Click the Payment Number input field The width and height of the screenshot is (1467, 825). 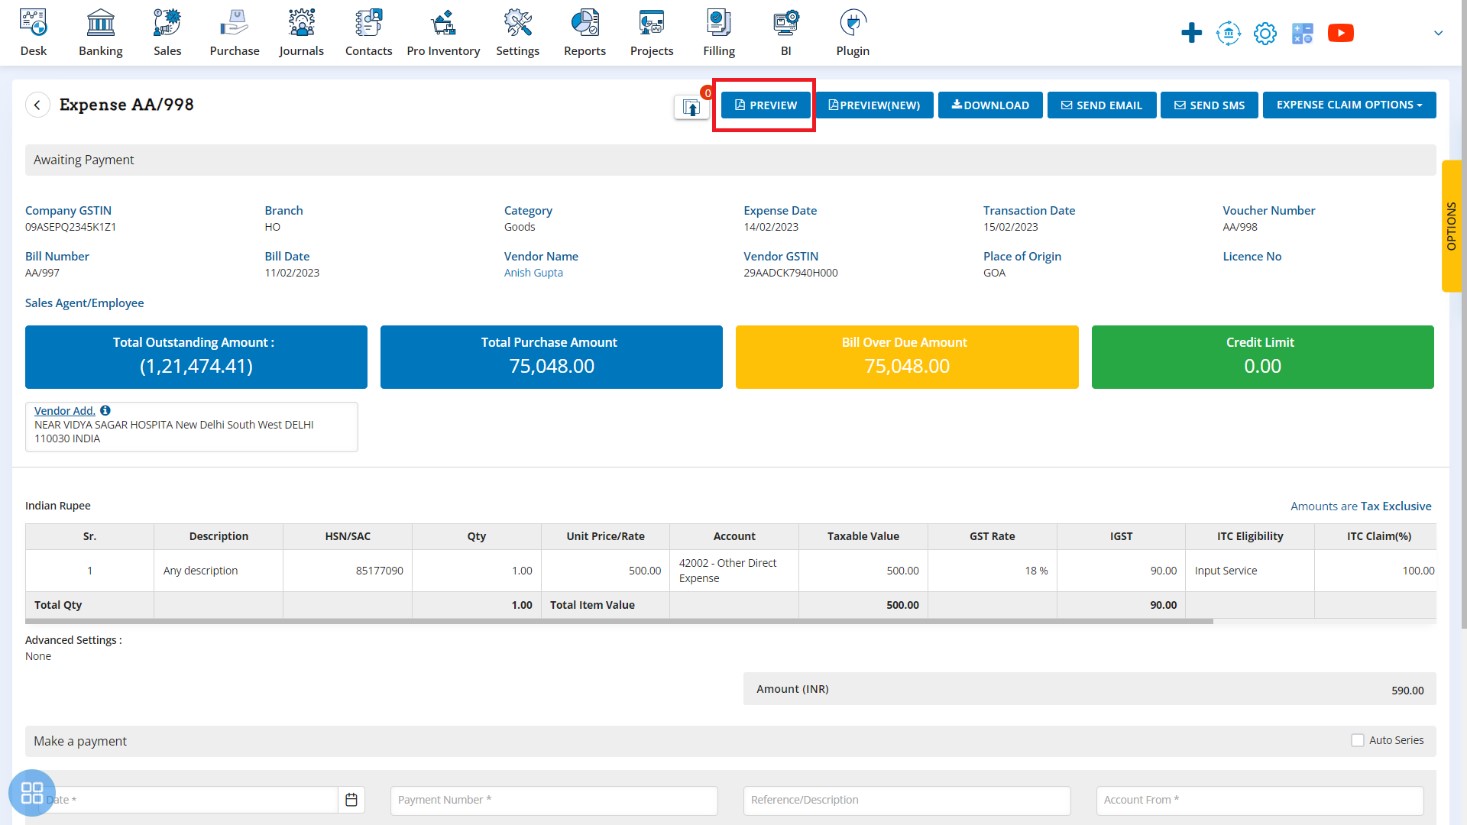[x=553, y=800]
